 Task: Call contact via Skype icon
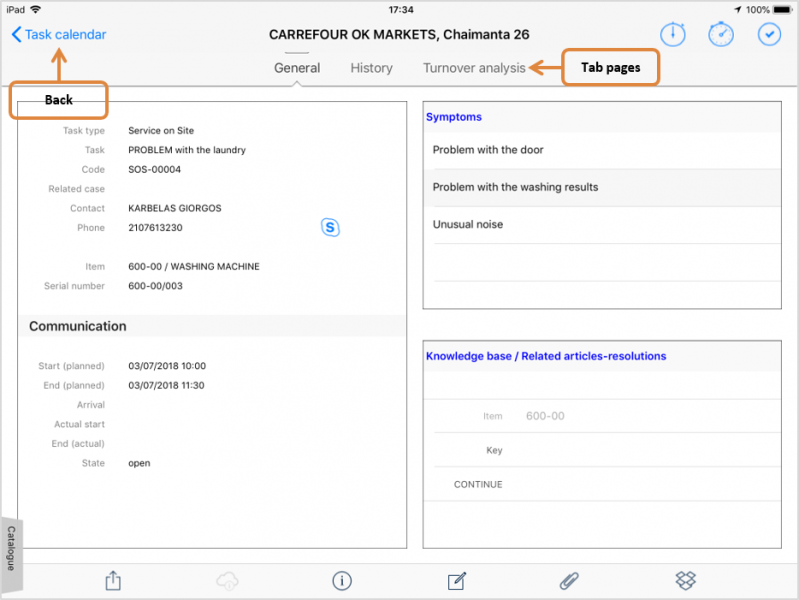point(330,227)
